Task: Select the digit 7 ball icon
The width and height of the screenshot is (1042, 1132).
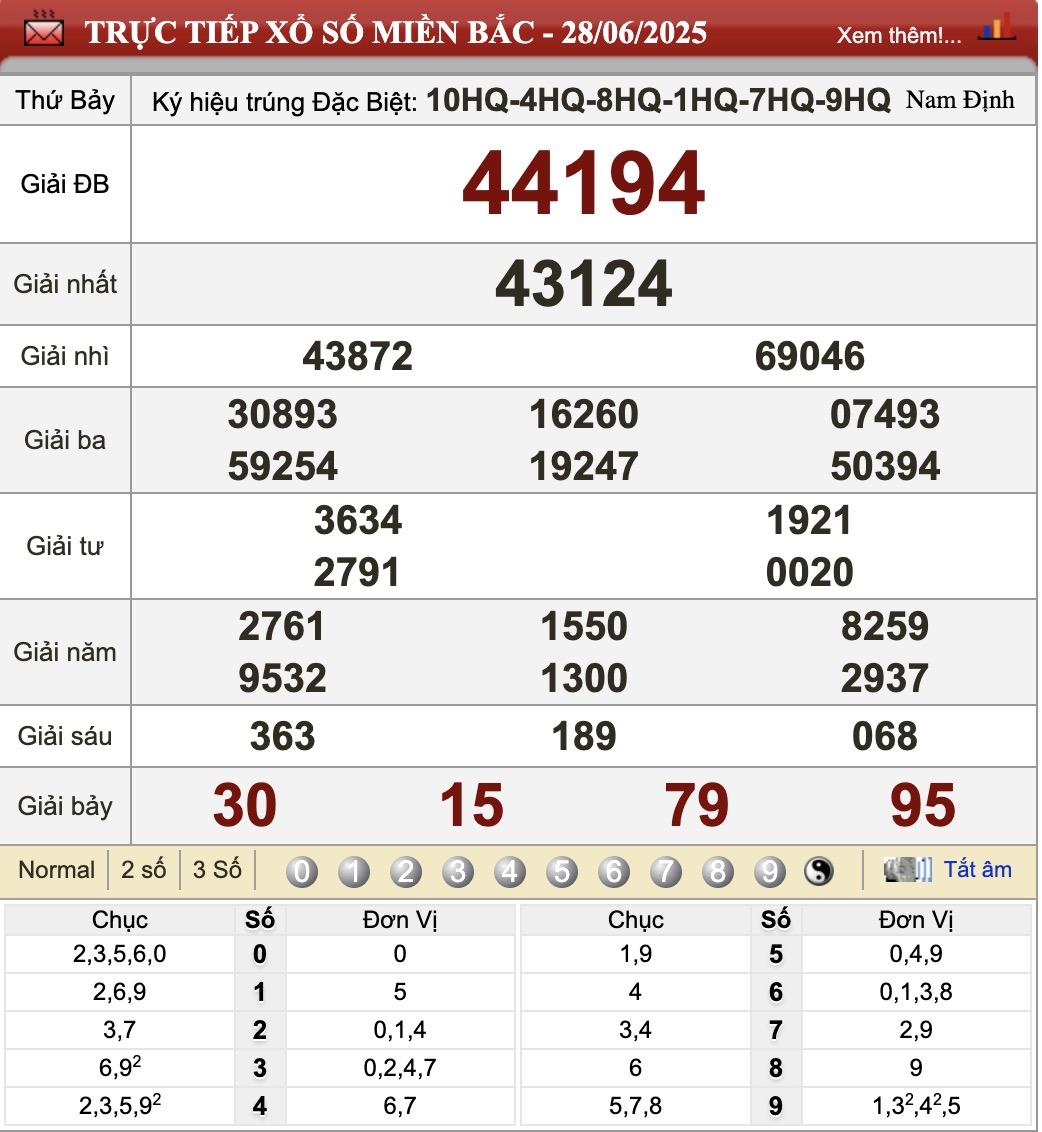Action: 665,871
